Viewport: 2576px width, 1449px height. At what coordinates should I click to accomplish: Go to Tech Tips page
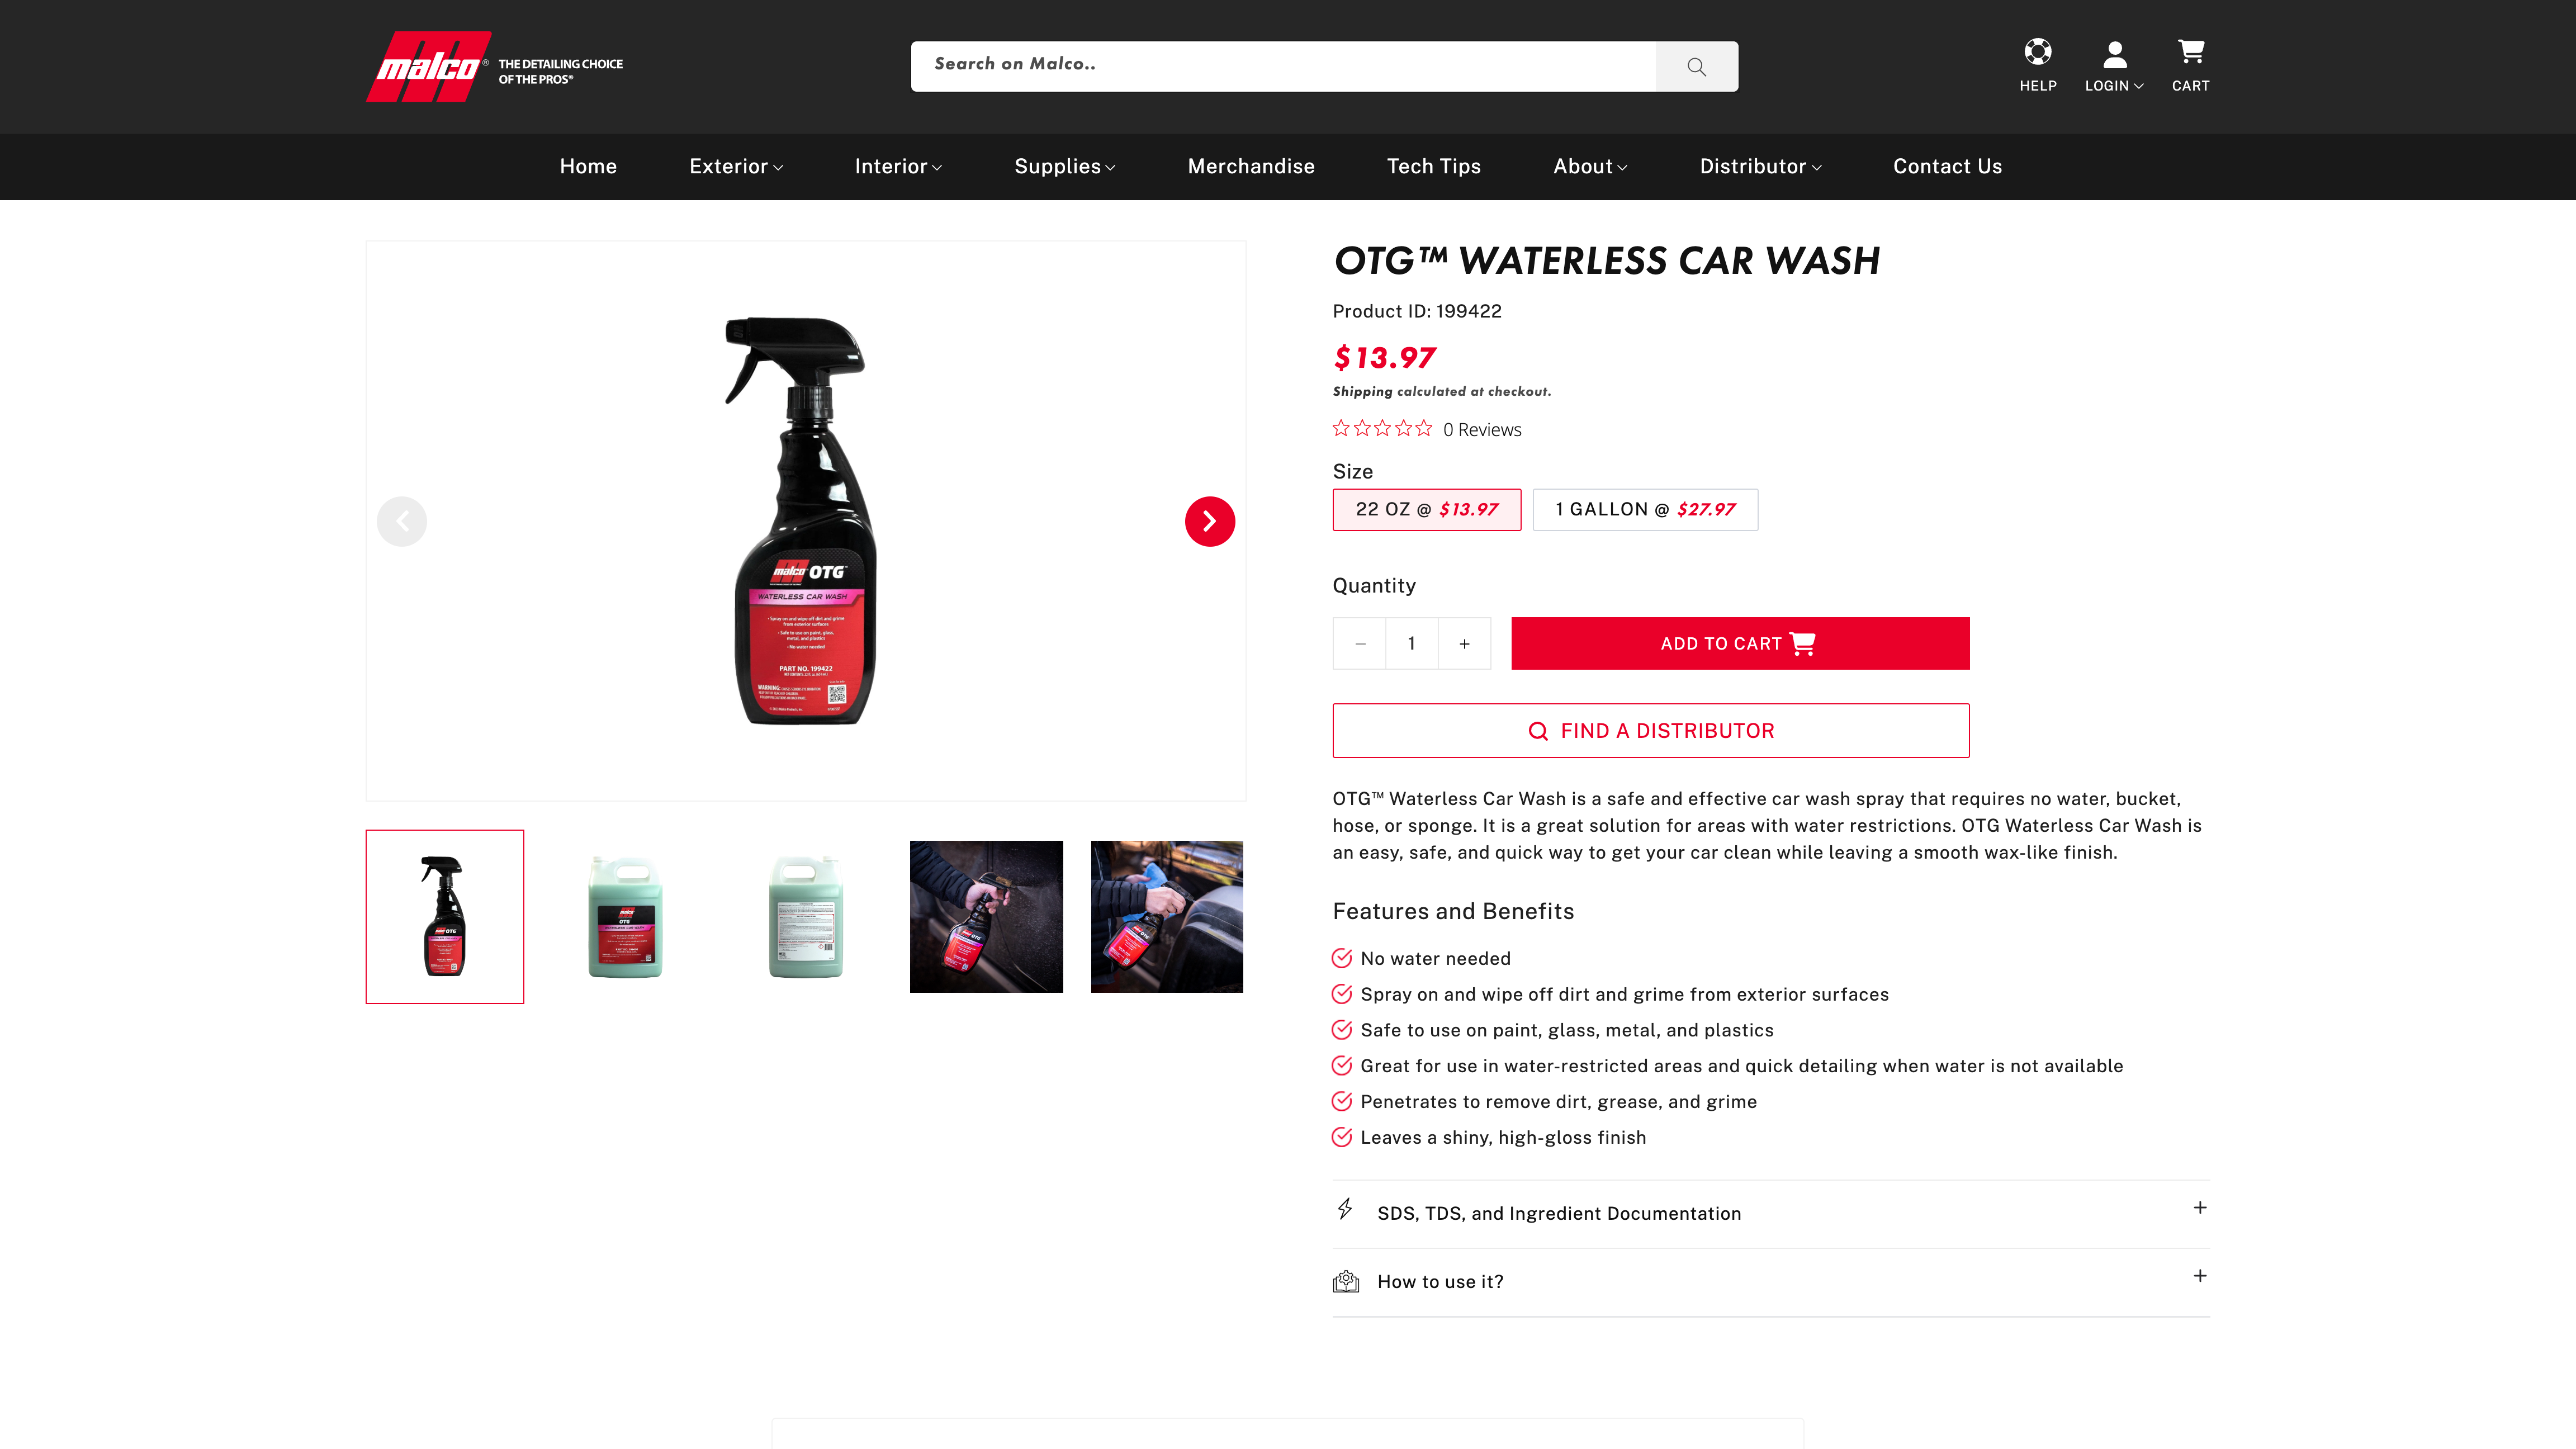pyautogui.click(x=1433, y=166)
